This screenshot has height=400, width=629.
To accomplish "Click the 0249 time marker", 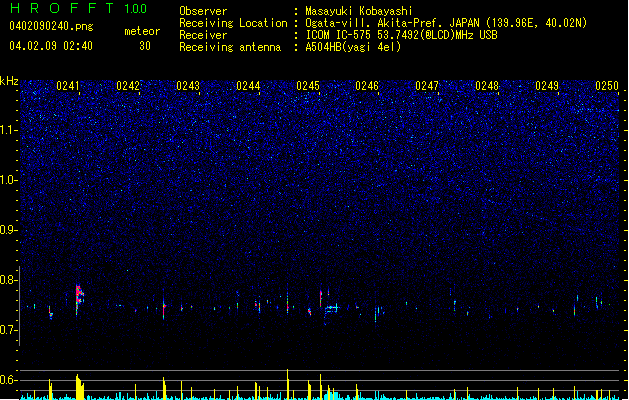I will pyautogui.click(x=547, y=86).
